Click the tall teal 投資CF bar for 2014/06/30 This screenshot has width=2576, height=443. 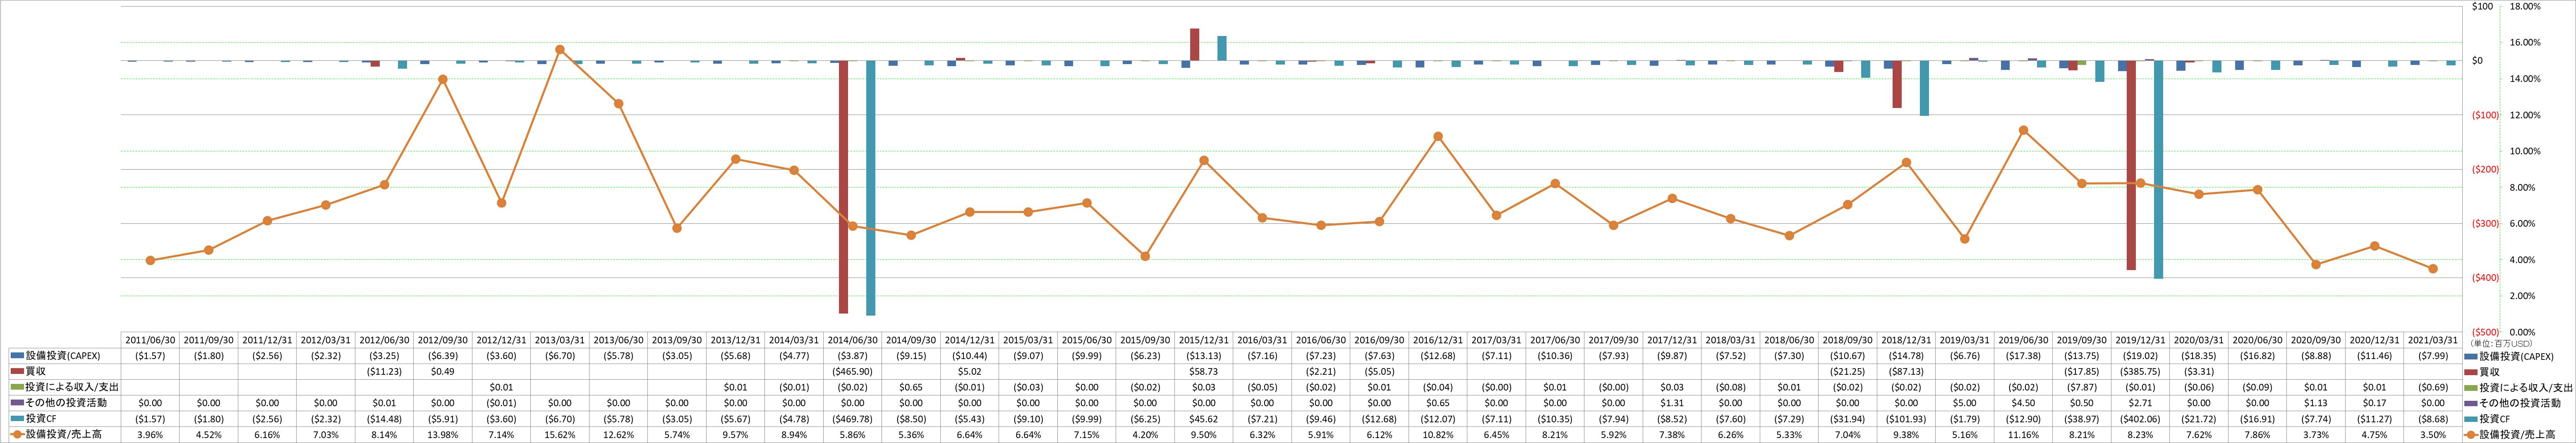tap(871, 188)
